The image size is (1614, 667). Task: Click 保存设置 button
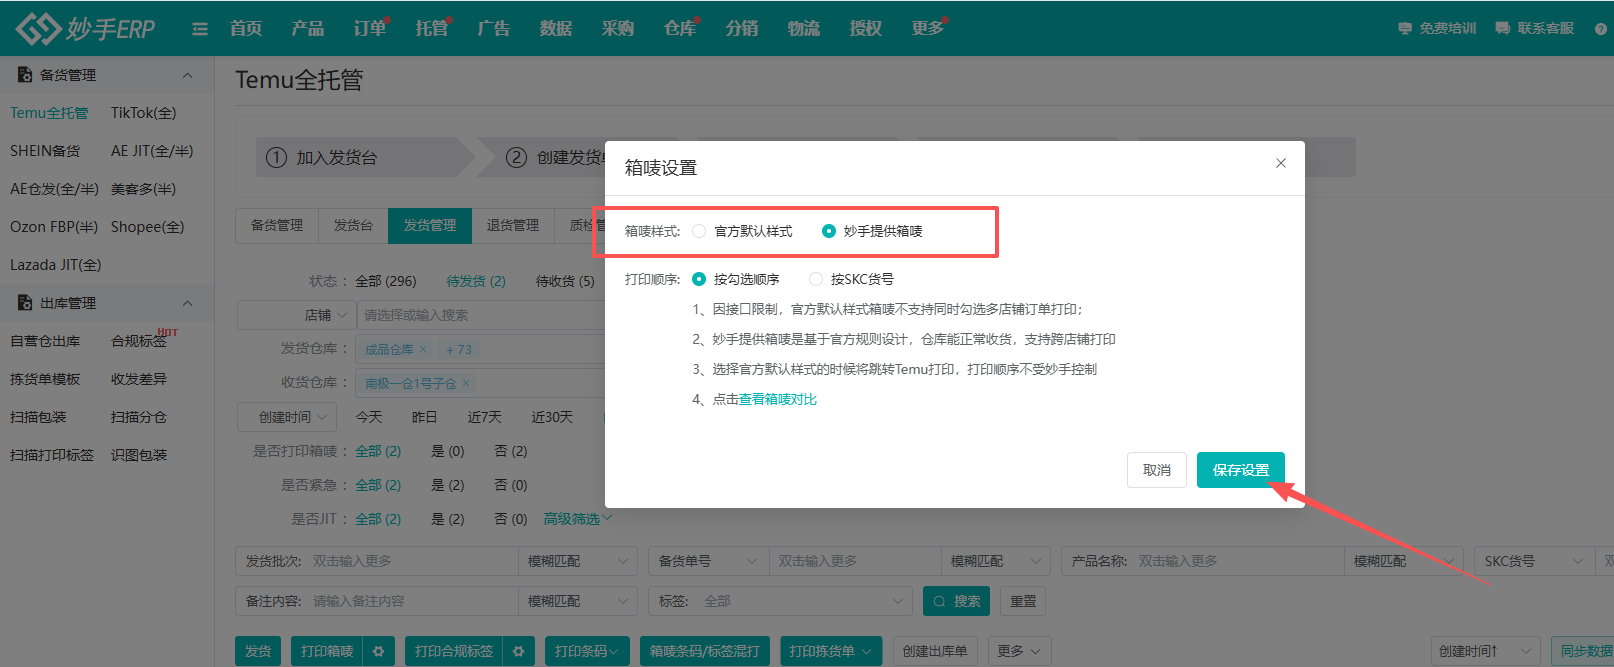pos(1241,470)
